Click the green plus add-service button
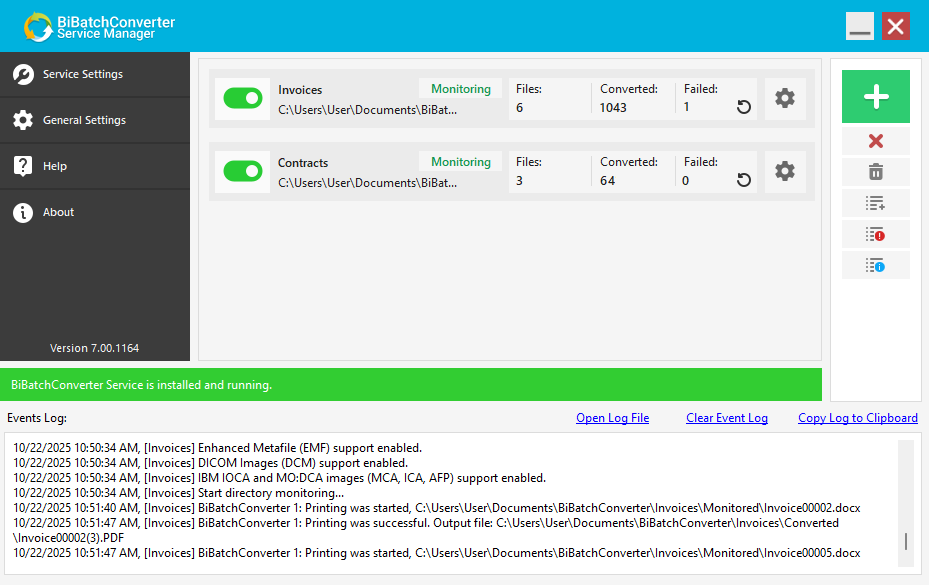929x585 pixels. point(875,97)
